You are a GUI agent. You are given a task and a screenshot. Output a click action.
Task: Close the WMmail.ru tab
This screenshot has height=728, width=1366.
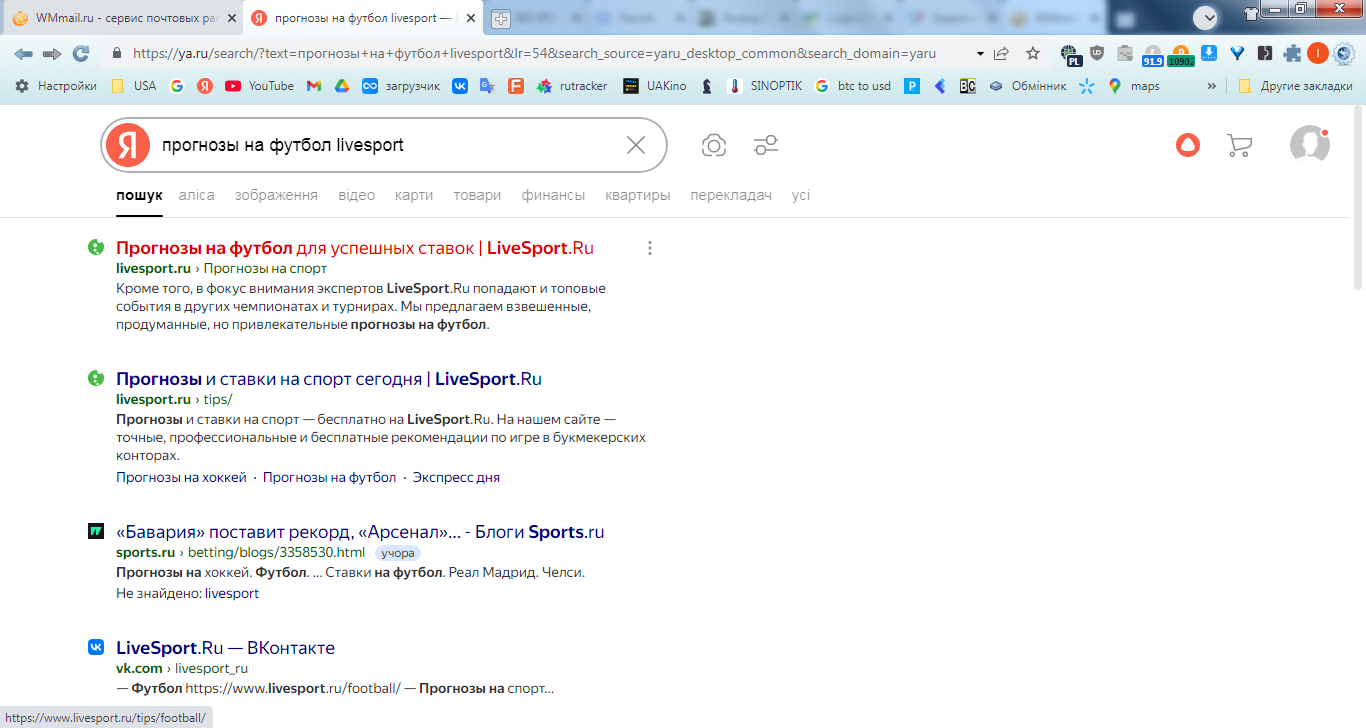pos(231,19)
